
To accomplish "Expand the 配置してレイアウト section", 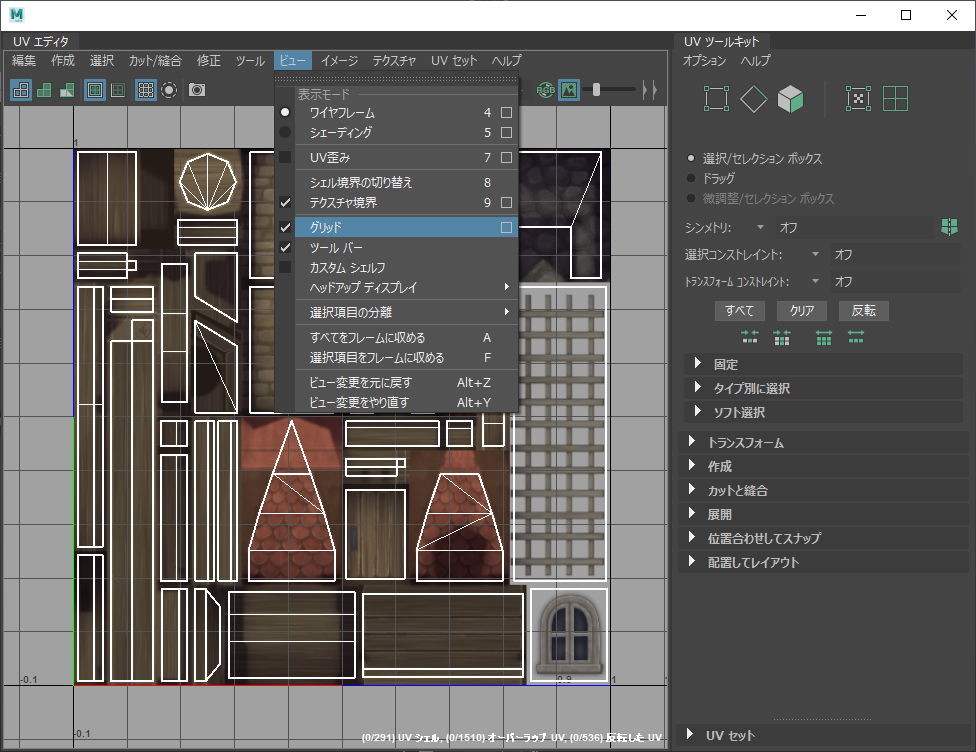I will (x=692, y=562).
